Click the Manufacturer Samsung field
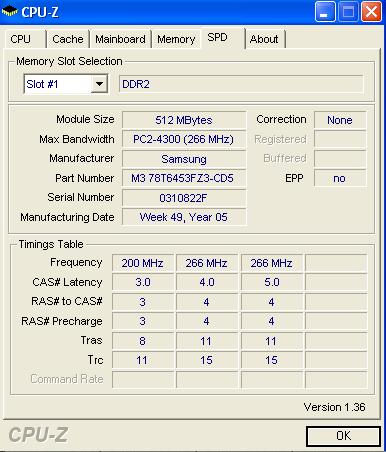The height and width of the screenshot is (452, 386). coord(184,159)
